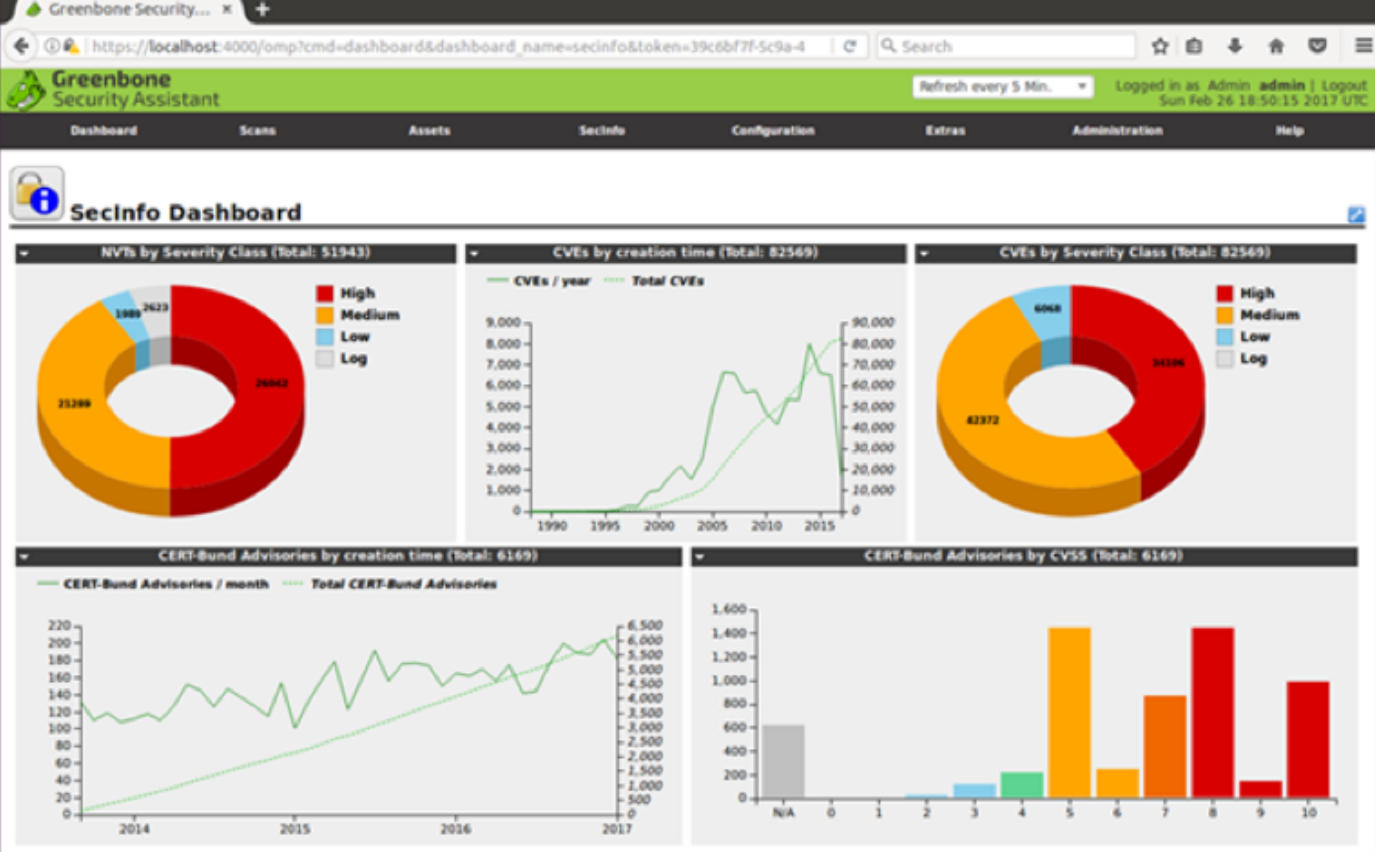Open the Administration menu
Viewport: 1375px width, 852px height.
click(x=1117, y=130)
